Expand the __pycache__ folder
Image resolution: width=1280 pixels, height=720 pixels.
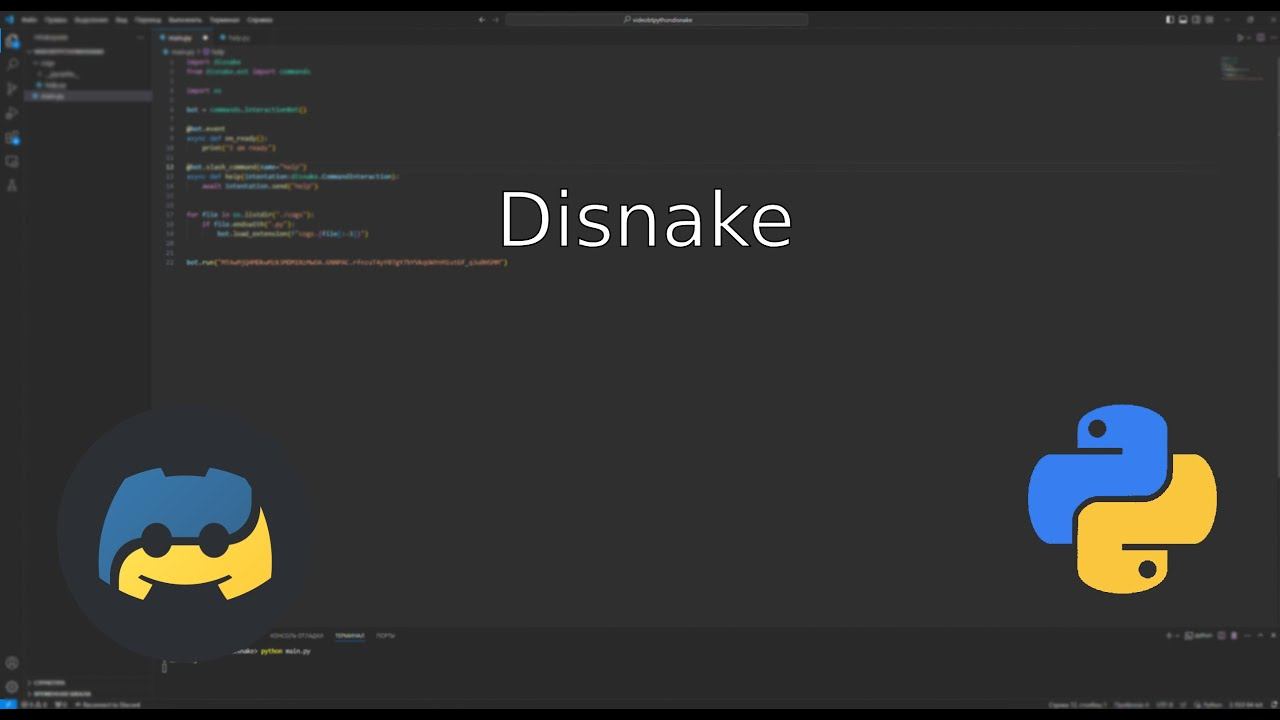pos(58,74)
